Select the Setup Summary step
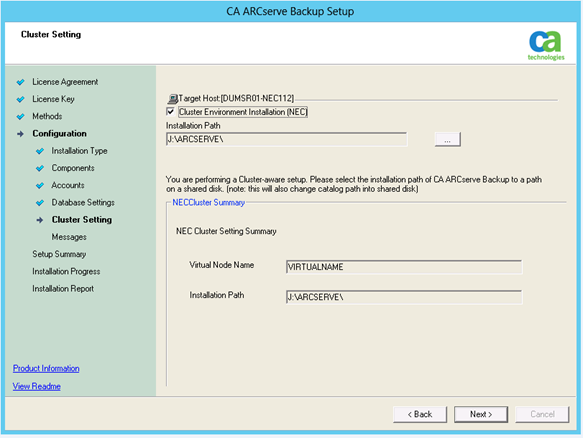The image size is (583, 438). [59, 254]
